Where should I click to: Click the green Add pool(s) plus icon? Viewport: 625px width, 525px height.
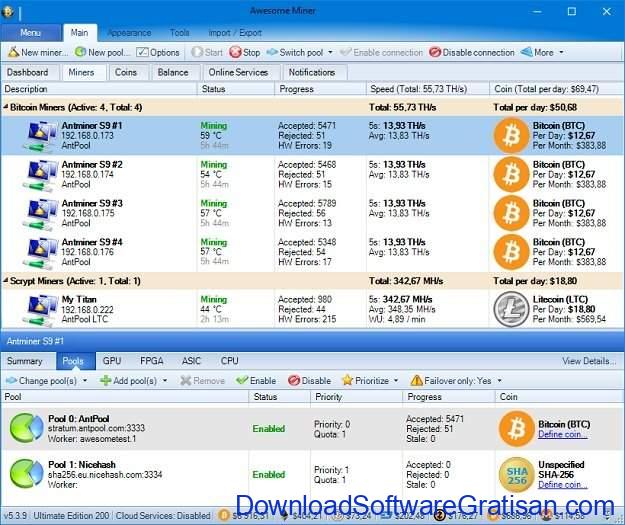[106, 381]
